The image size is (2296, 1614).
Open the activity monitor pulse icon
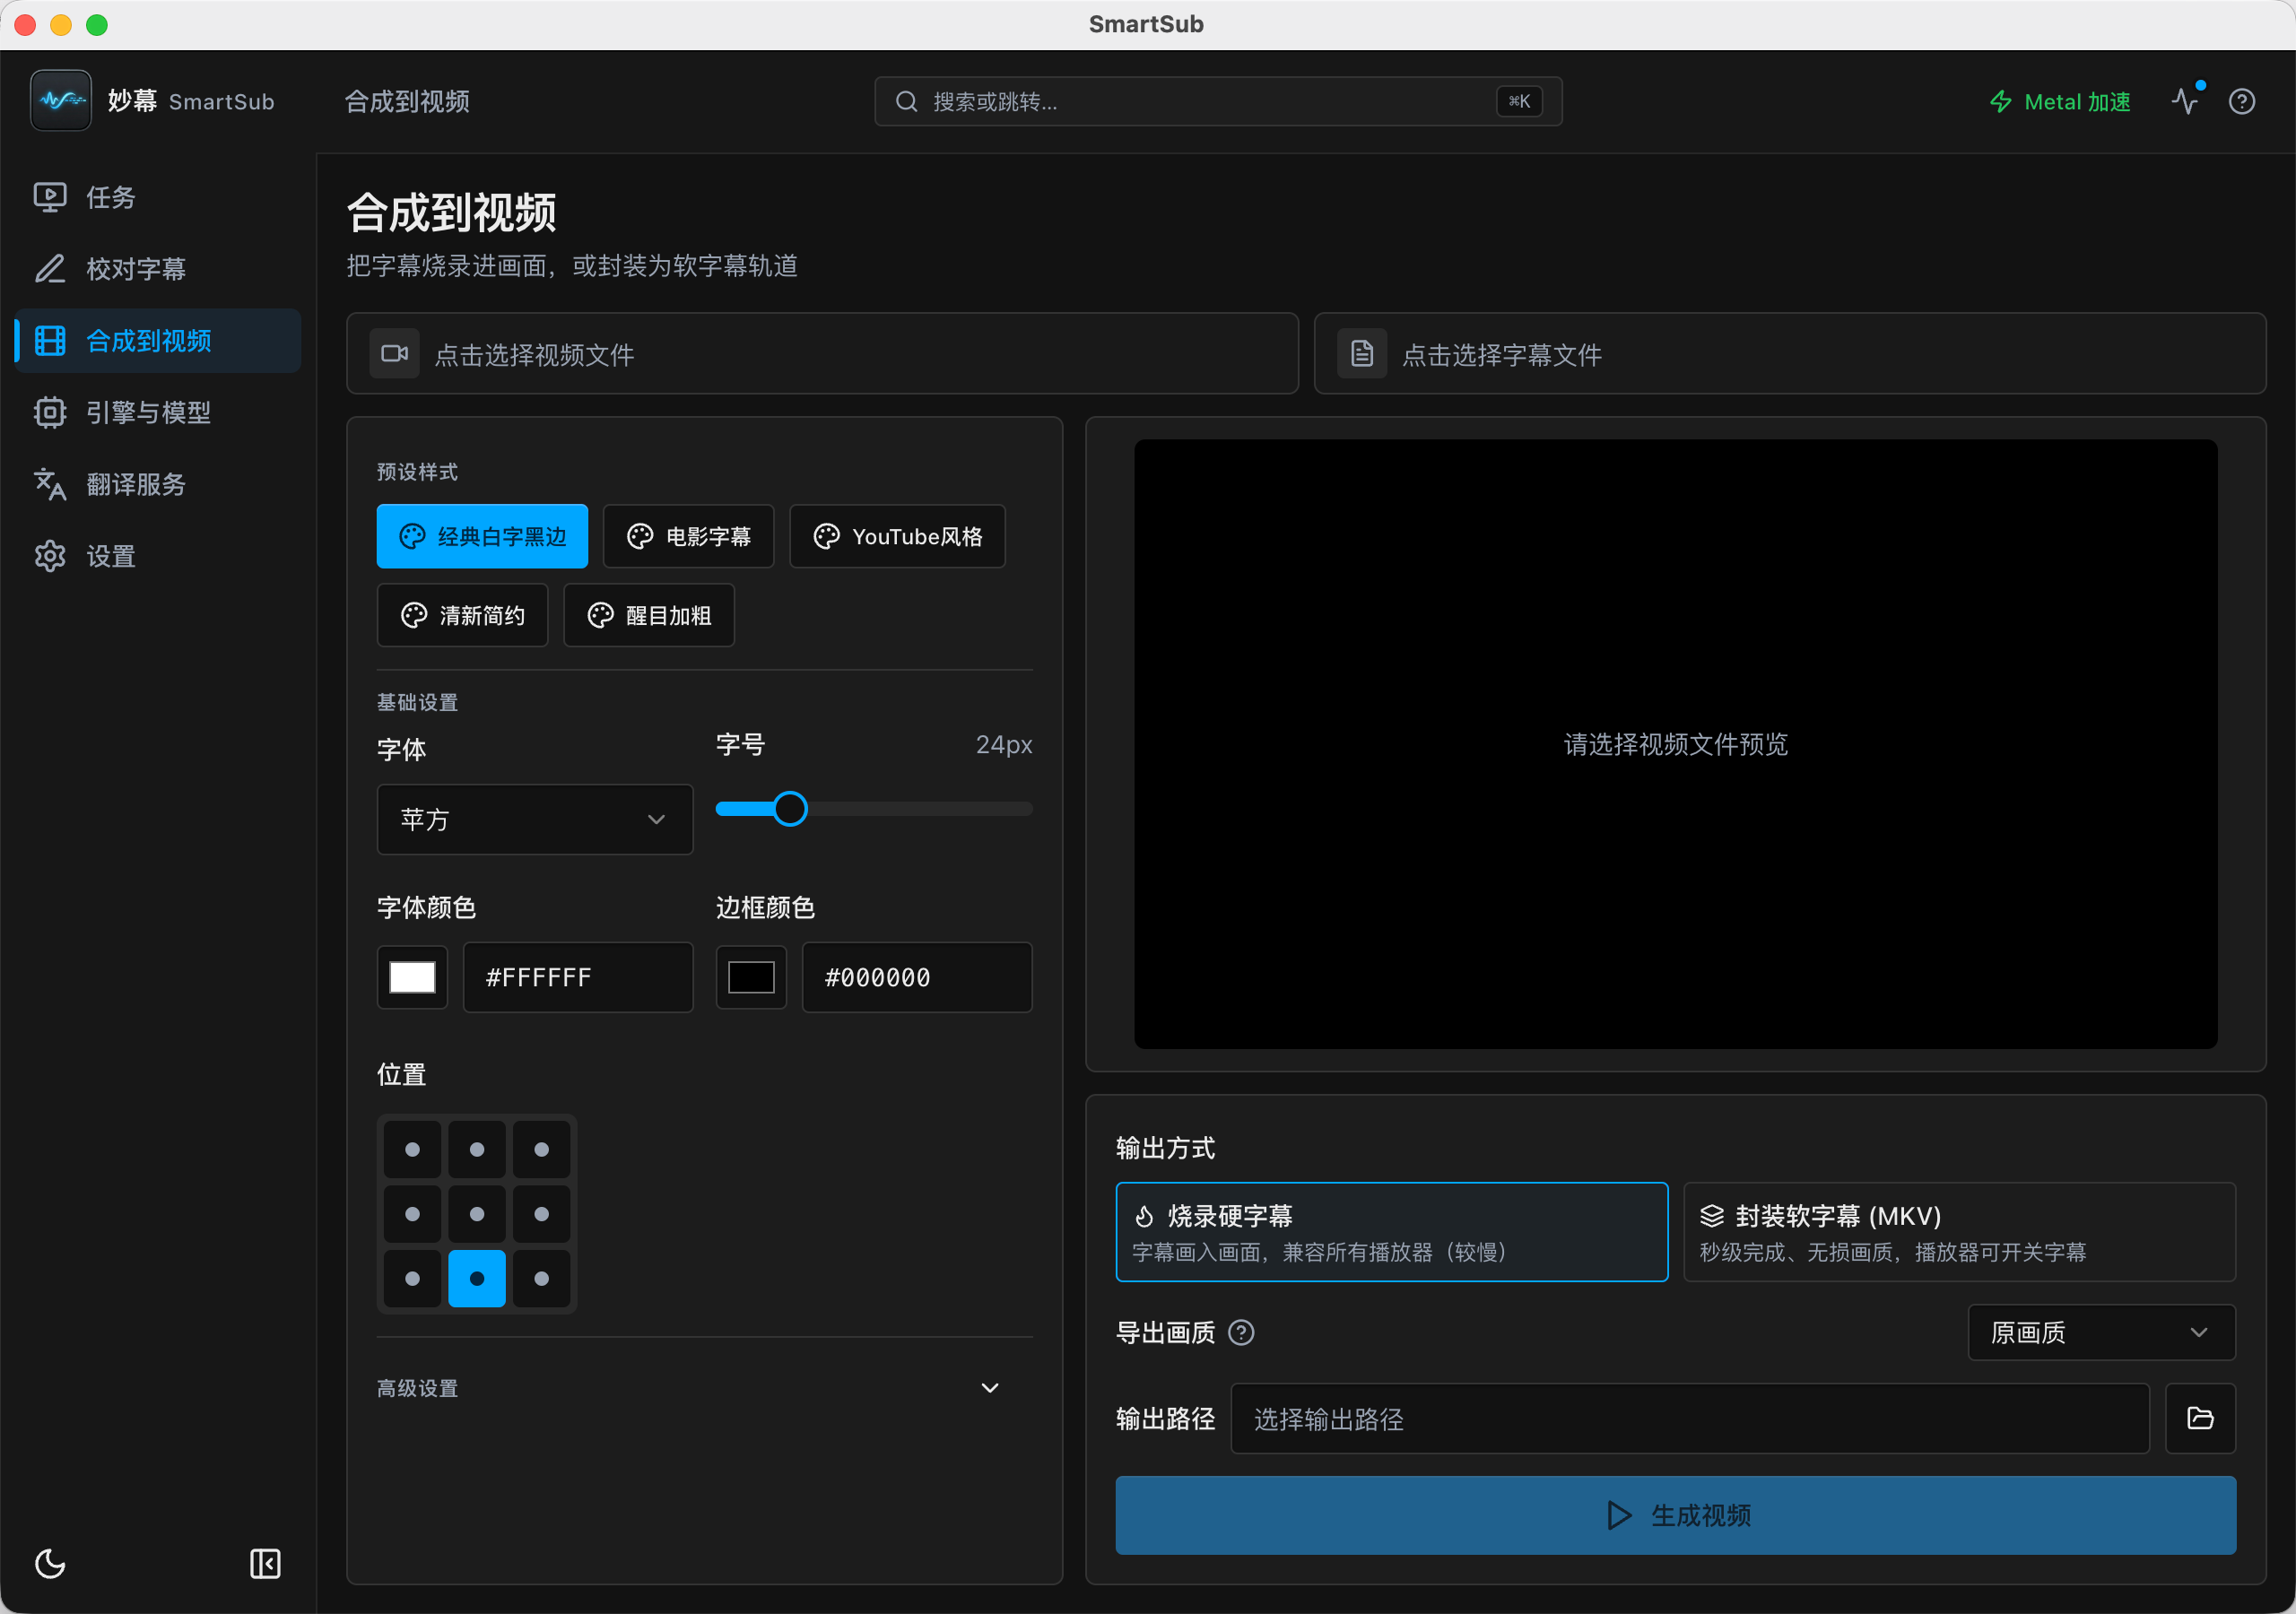2184,101
